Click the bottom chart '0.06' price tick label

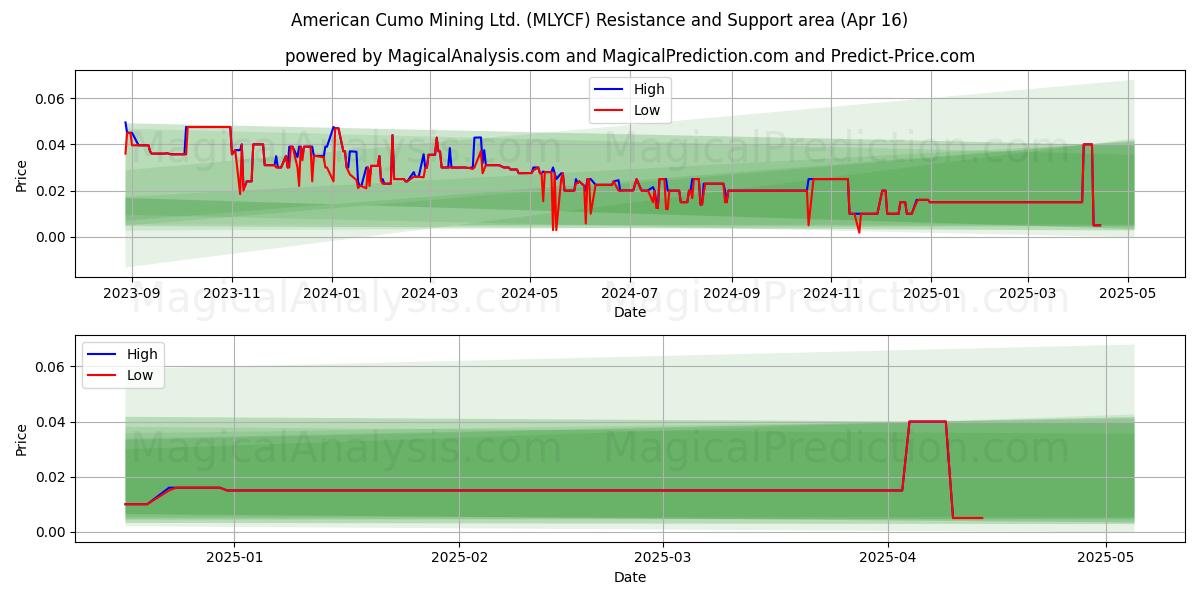pos(52,367)
